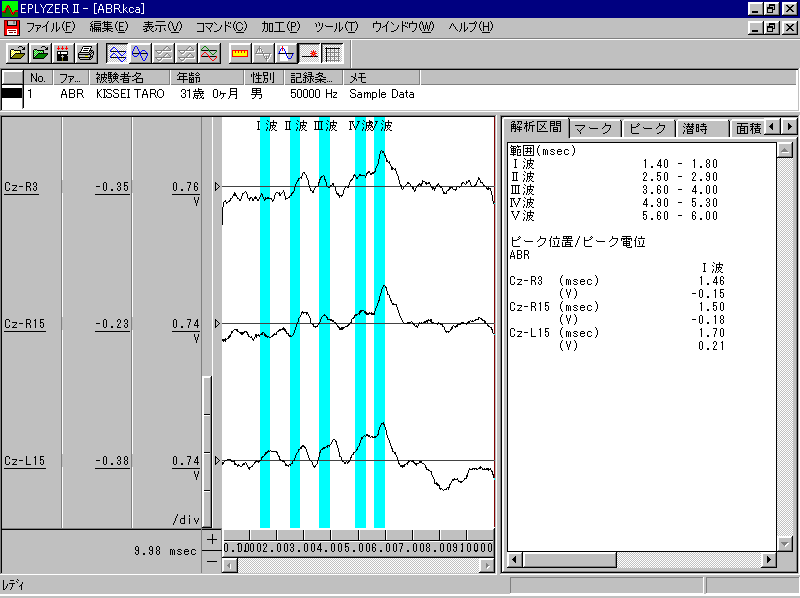Open the 加工(P) menu
Image resolution: width=800 pixels, height=598 pixels.
[282, 26]
